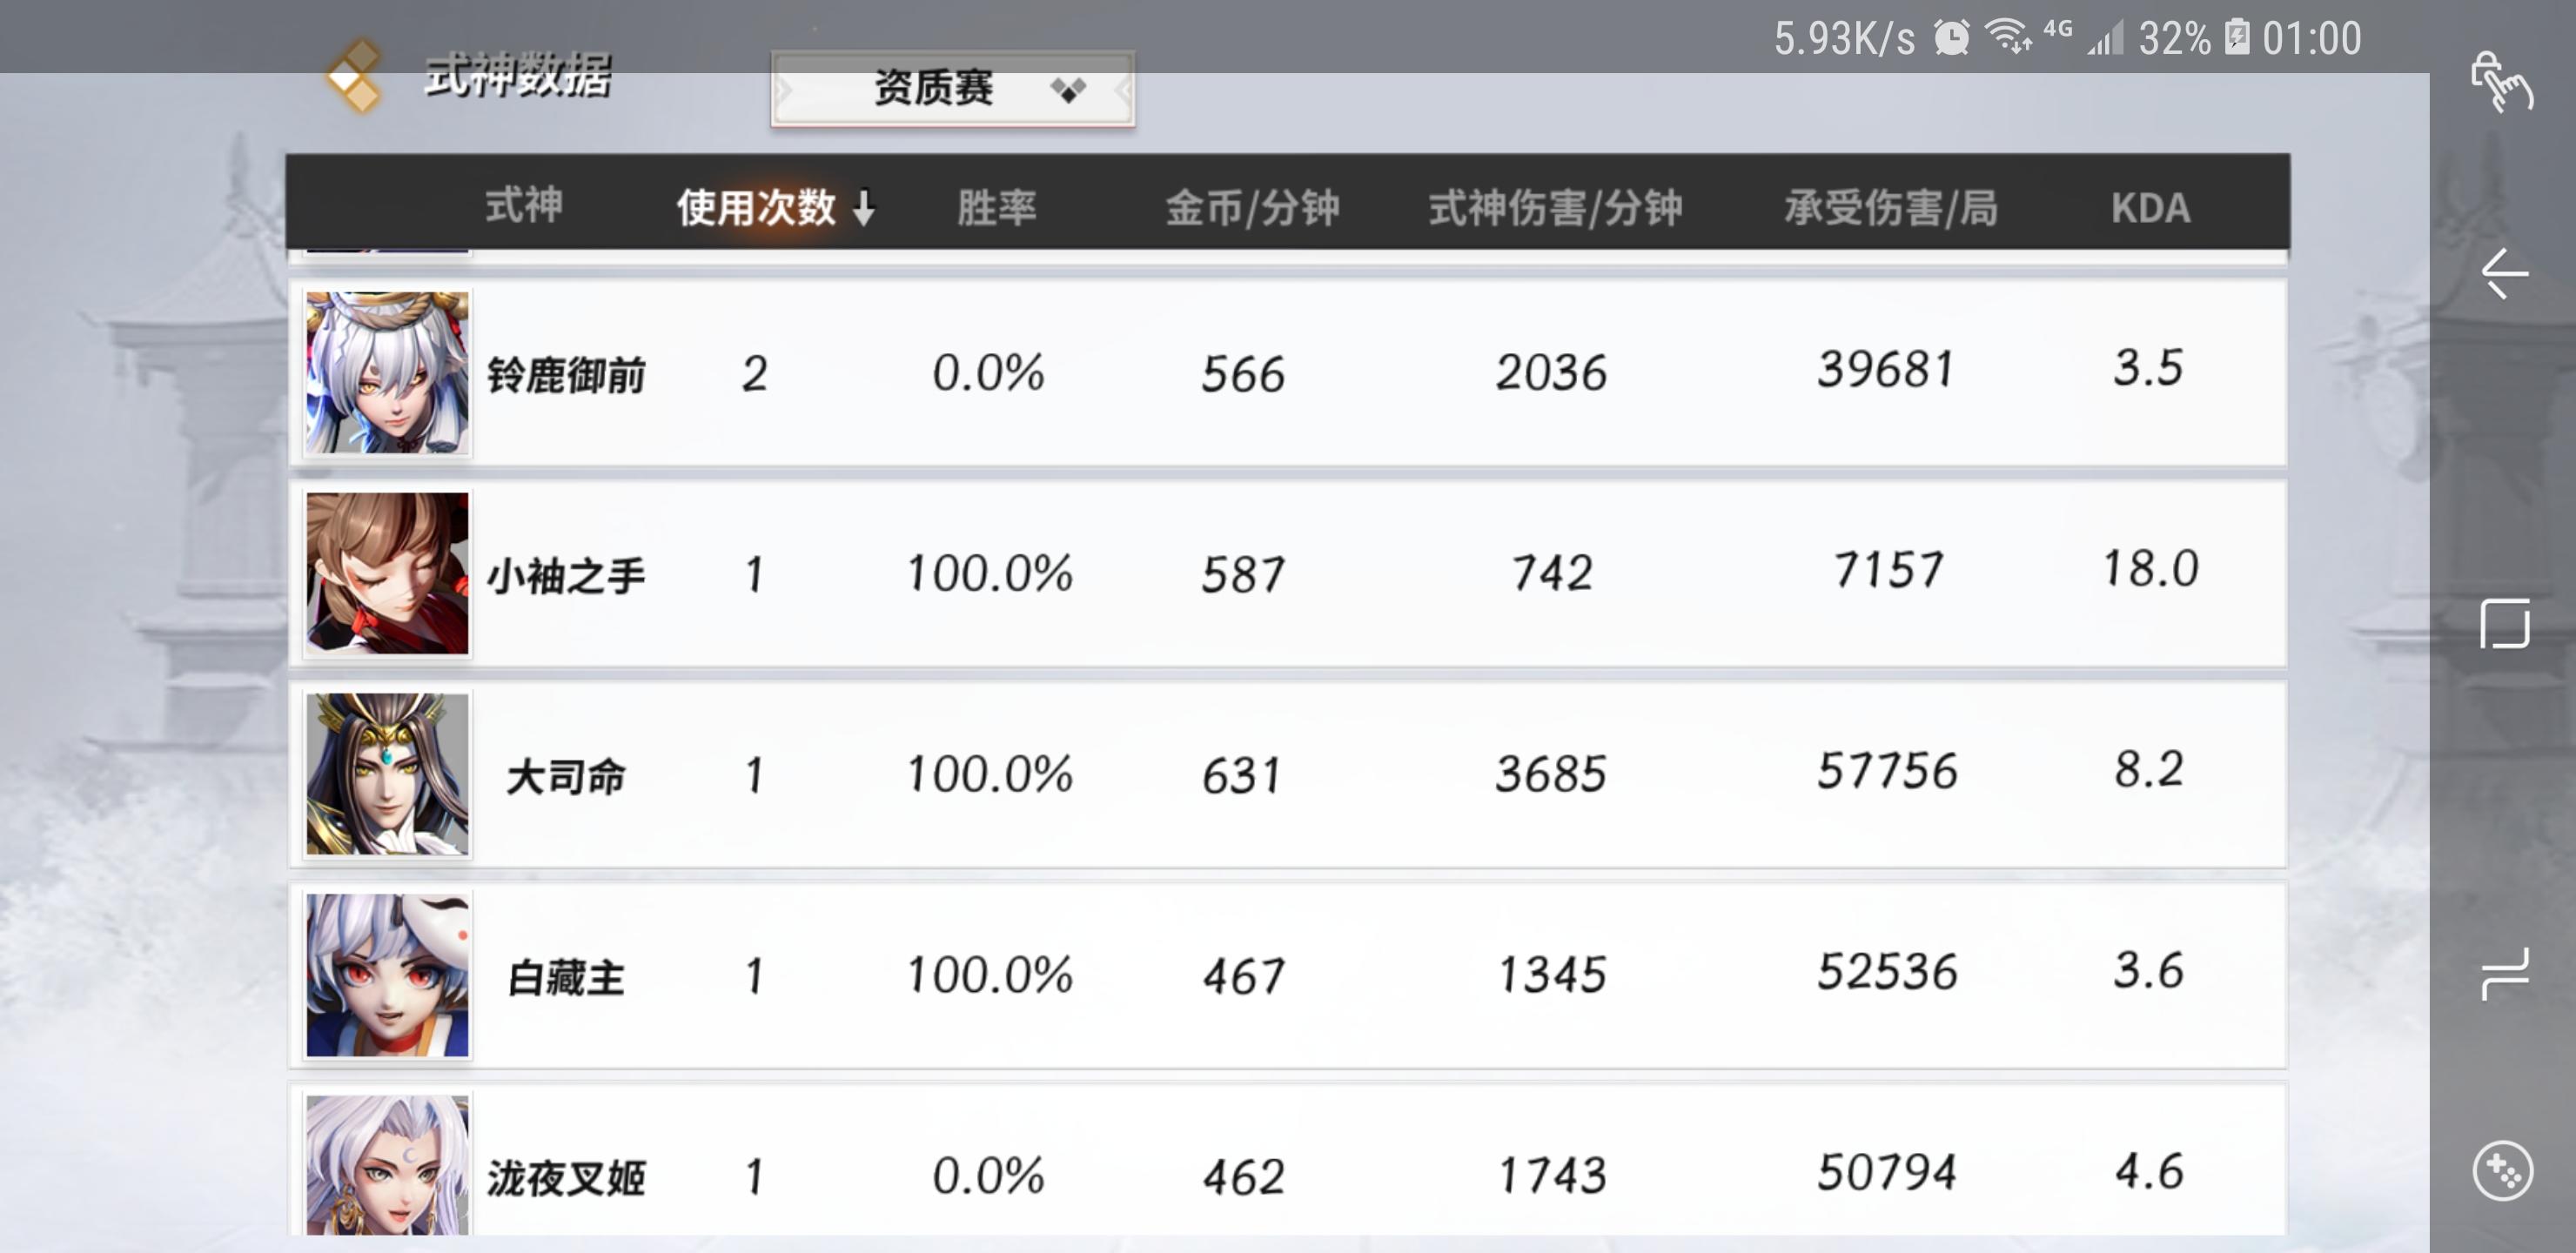This screenshot has height=1253, width=2576.
Task: Tap the descending arrow next to 使用次数
Action: (864, 208)
